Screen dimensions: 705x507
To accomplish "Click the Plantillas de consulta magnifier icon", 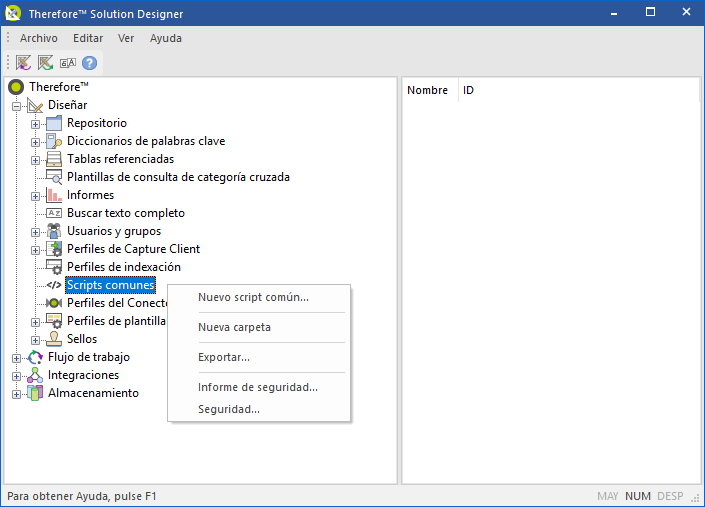I will (x=54, y=177).
